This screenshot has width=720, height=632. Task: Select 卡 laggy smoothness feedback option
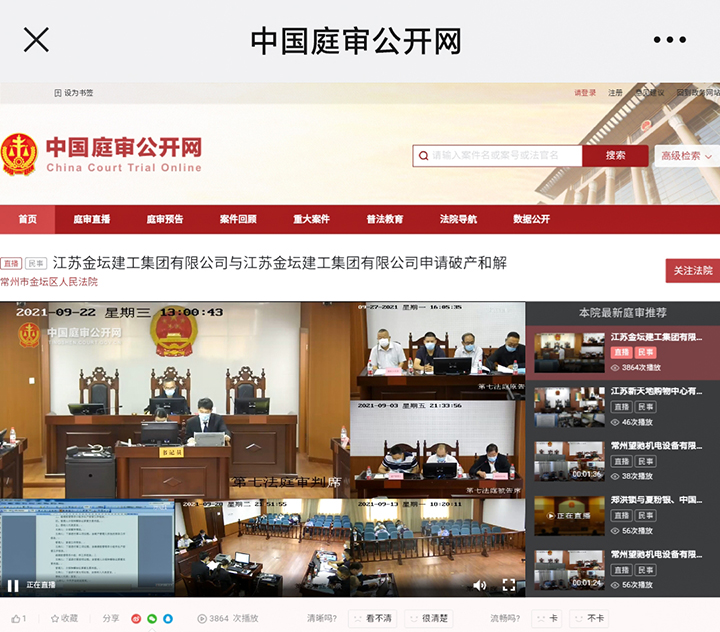[547, 619]
